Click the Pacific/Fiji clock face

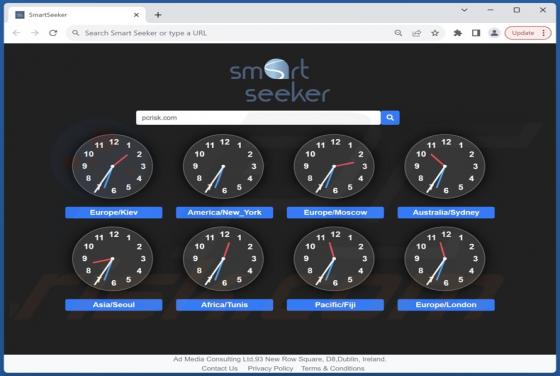(334, 259)
